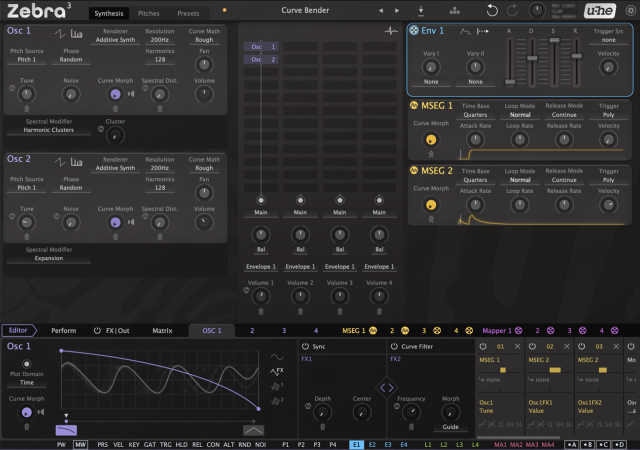
Task: Open MSEG 1 Time Base Quarters dropdown
Action: point(475,115)
